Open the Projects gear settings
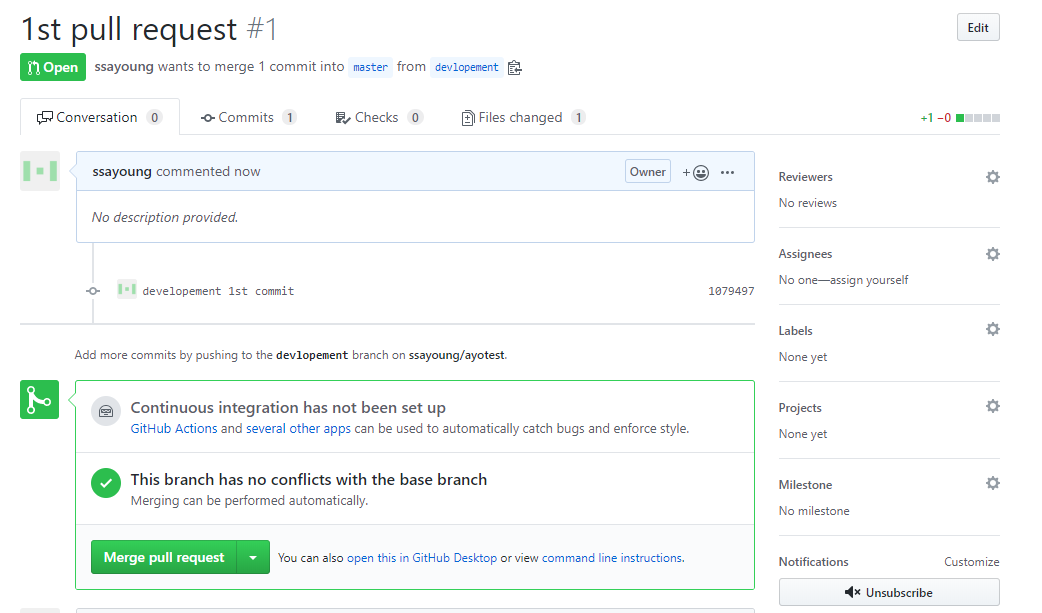Viewport: 1042px width, 613px height. click(993, 406)
